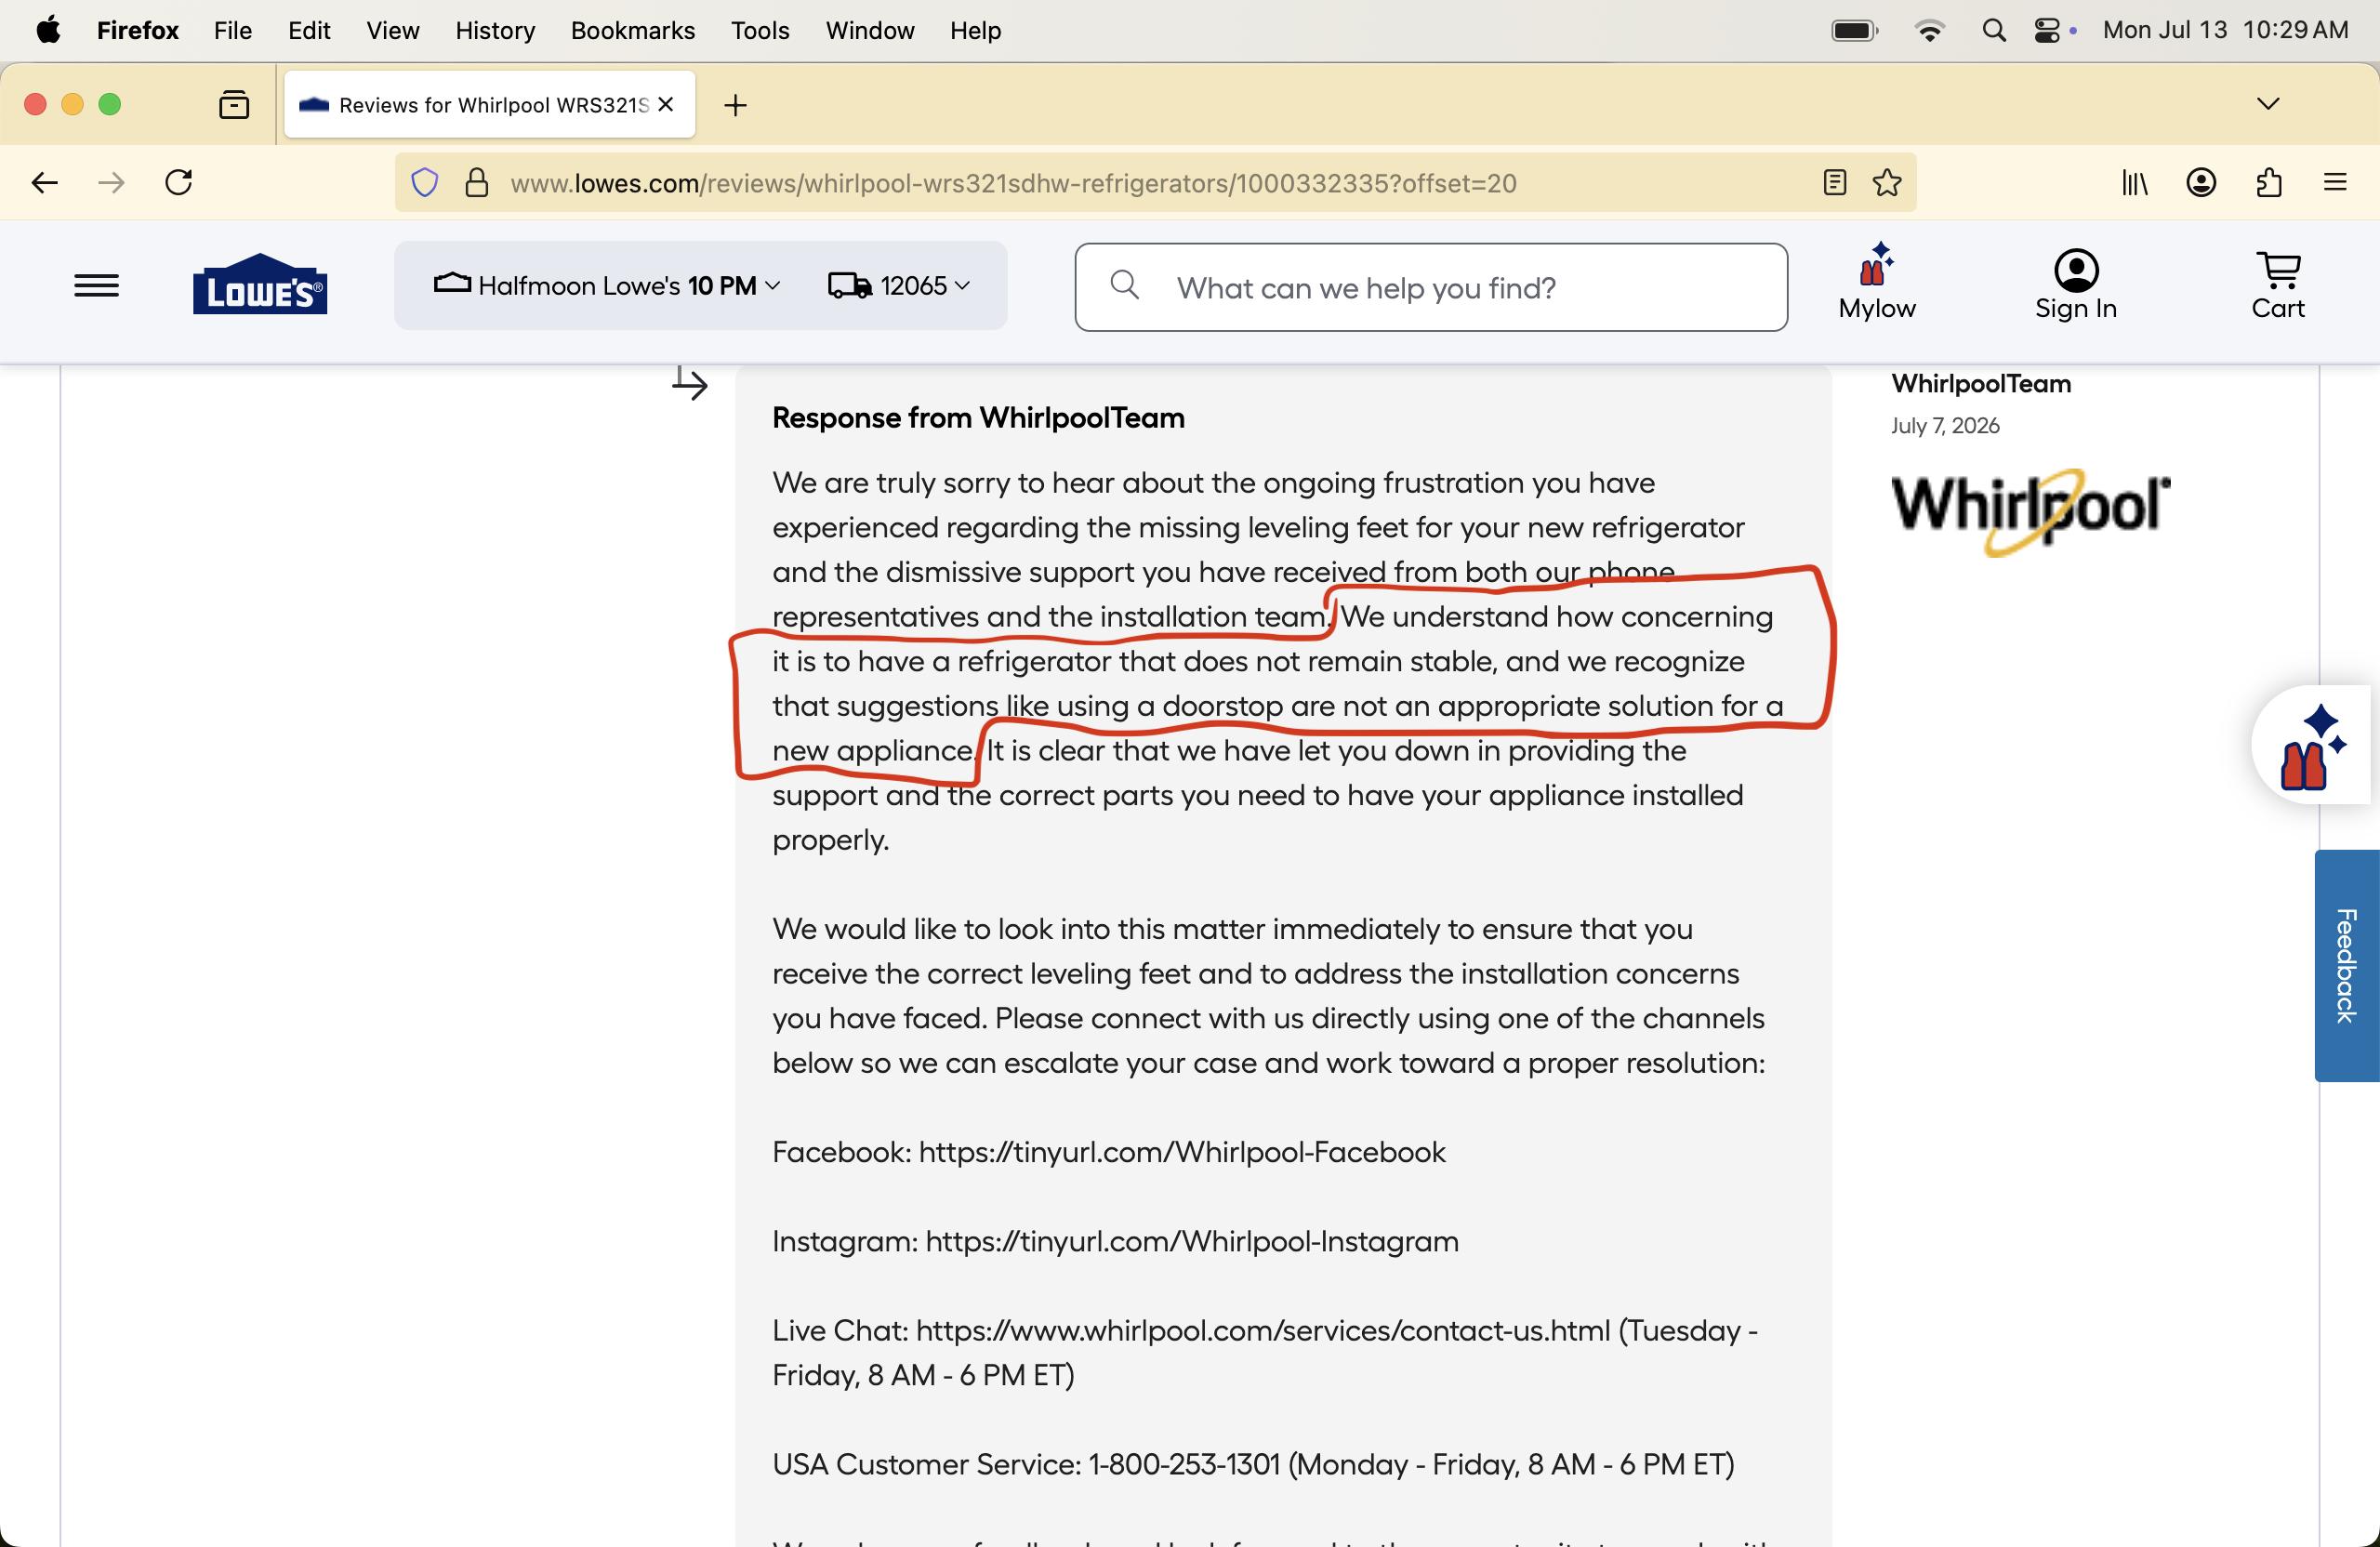Toggle Reader View icon

click(x=1835, y=182)
